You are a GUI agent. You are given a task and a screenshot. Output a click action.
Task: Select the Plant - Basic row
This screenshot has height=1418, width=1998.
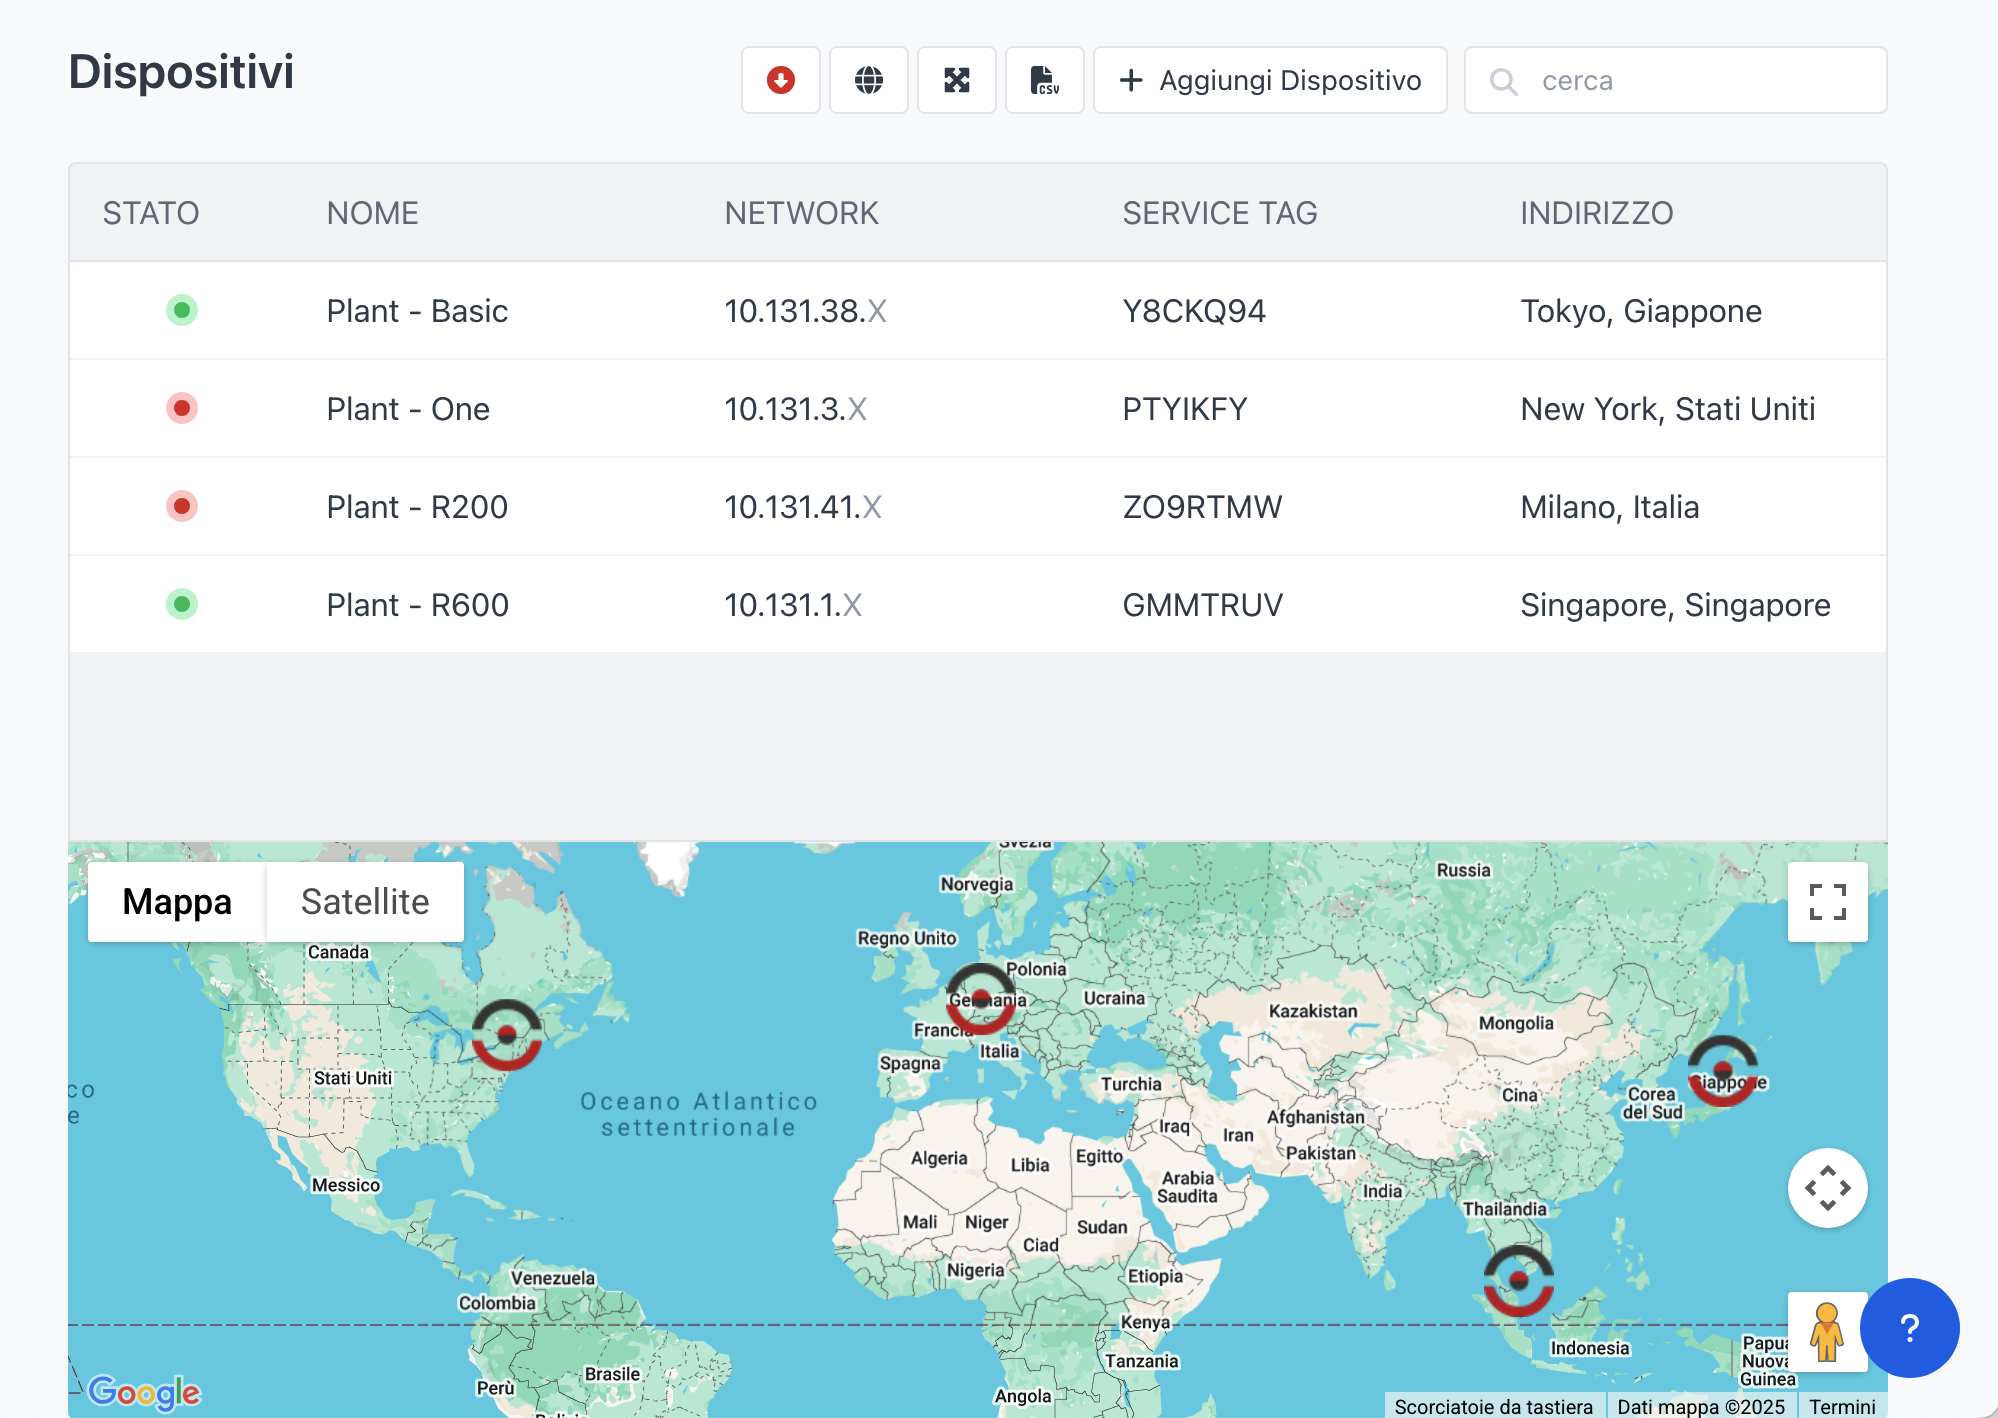click(417, 311)
